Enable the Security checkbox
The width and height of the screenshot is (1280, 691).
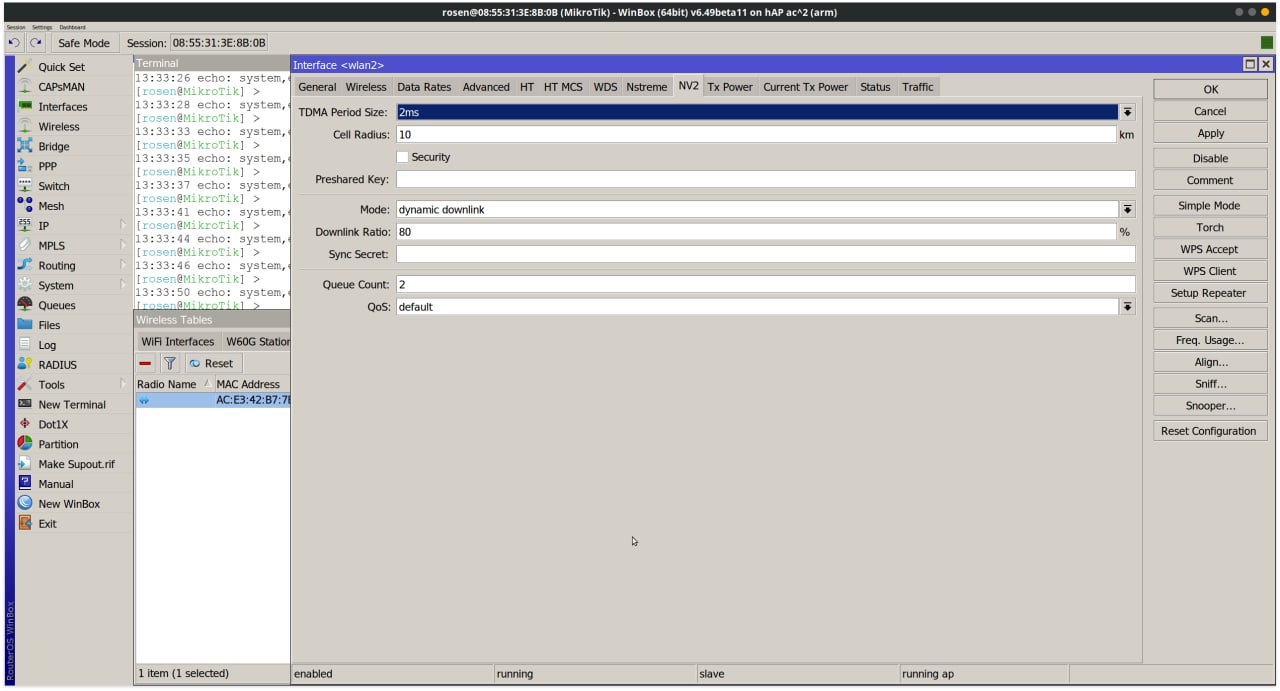tap(402, 157)
